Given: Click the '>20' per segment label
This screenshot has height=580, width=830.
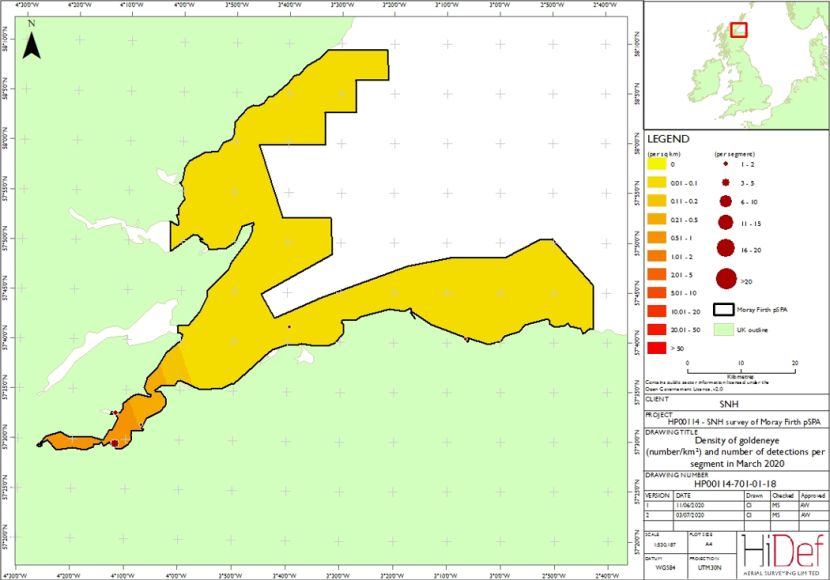Looking at the screenshot, I should click(x=746, y=282).
